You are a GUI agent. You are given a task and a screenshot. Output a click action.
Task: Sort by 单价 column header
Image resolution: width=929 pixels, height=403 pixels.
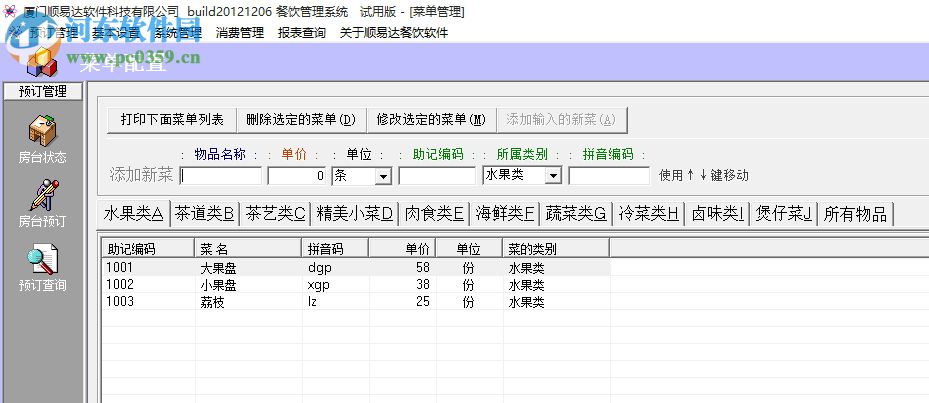pyautogui.click(x=402, y=248)
